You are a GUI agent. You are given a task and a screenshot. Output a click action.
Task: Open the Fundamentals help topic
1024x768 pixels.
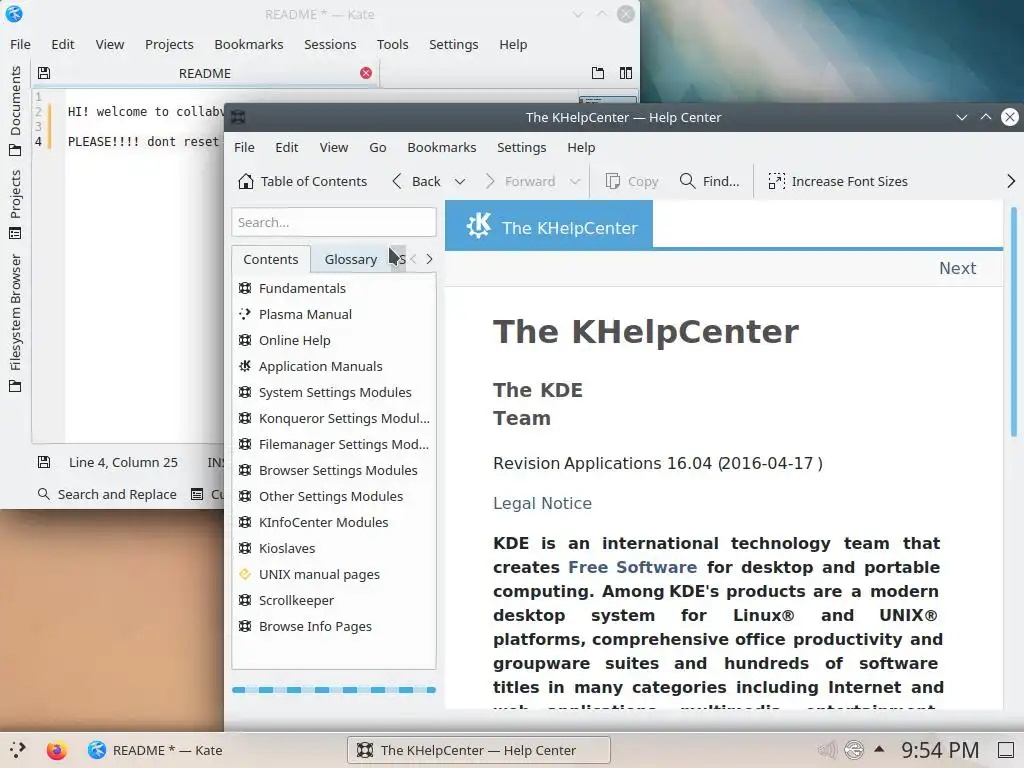[302, 288]
